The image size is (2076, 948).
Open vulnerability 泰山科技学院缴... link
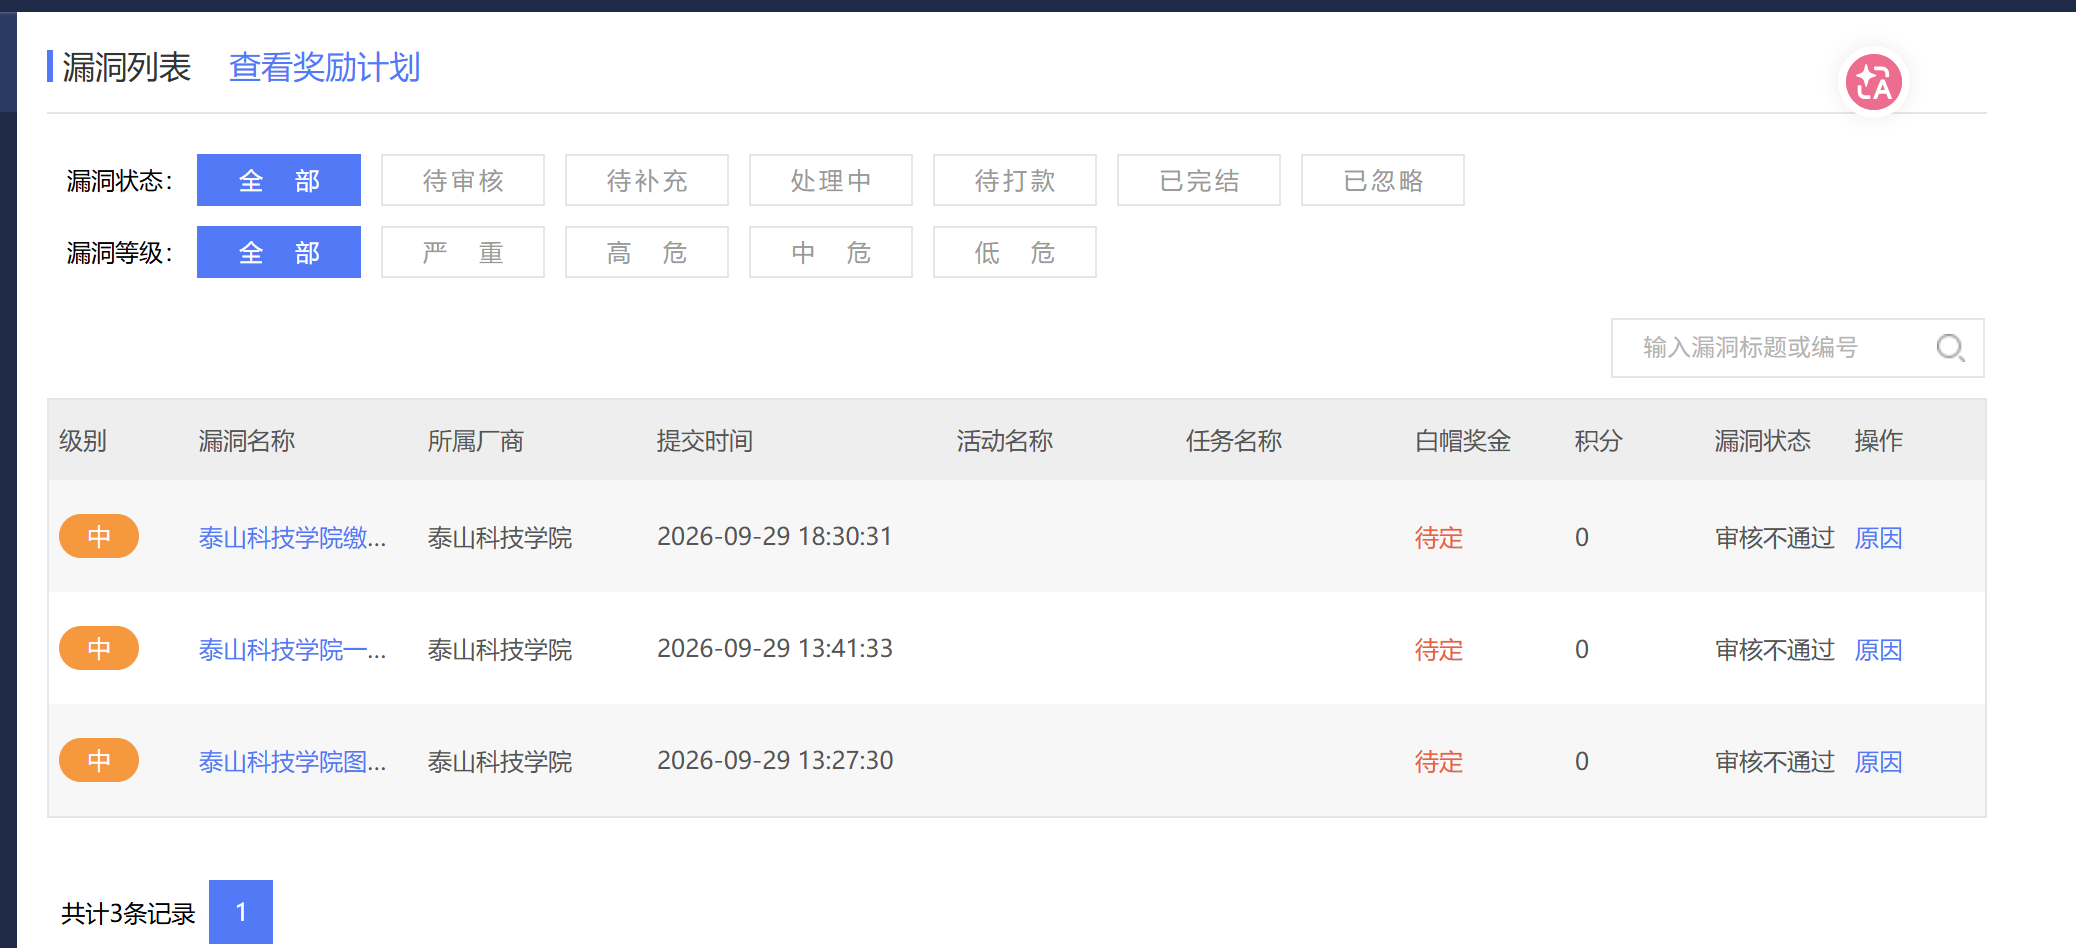click(x=292, y=538)
